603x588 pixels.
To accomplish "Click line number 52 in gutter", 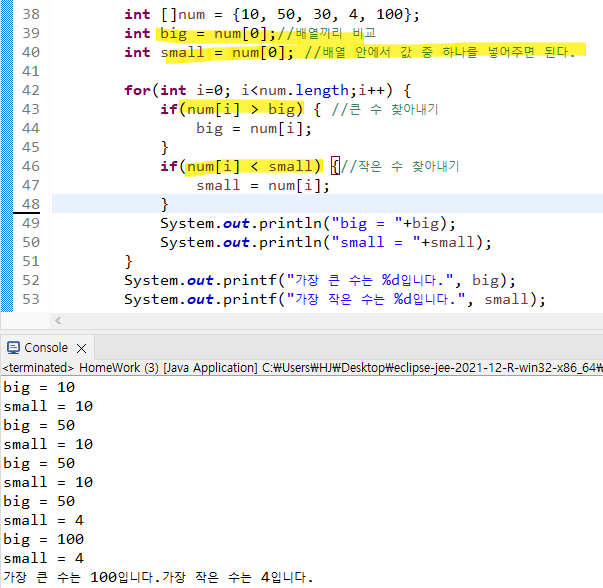I will point(31,280).
